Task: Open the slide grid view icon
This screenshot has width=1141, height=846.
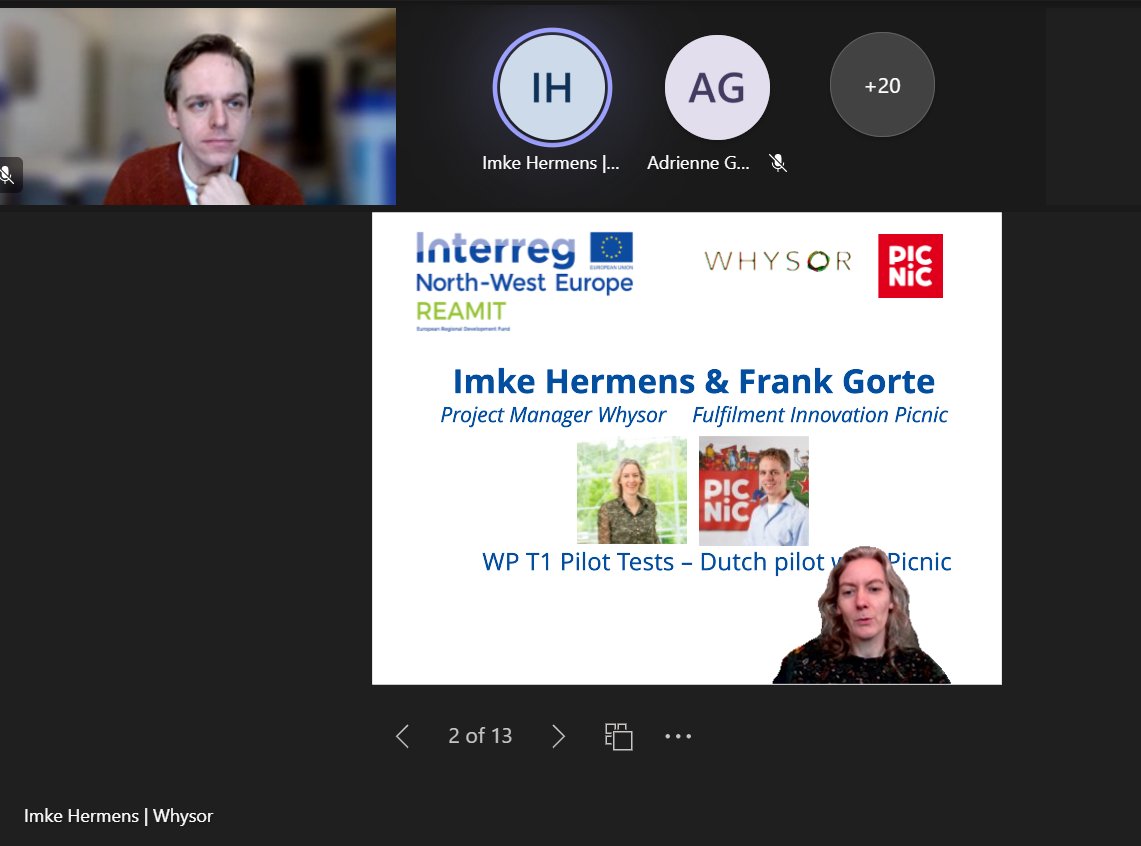Action: pos(619,736)
